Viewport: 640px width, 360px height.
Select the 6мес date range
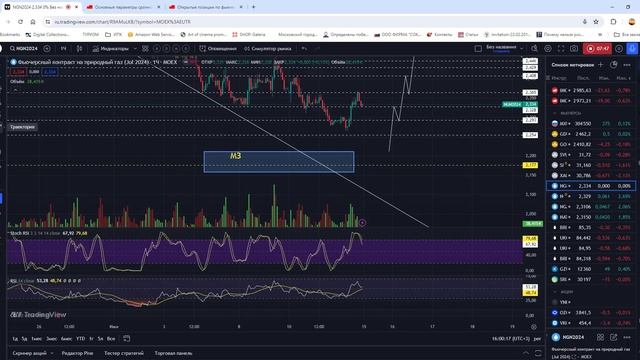tap(66, 339)
